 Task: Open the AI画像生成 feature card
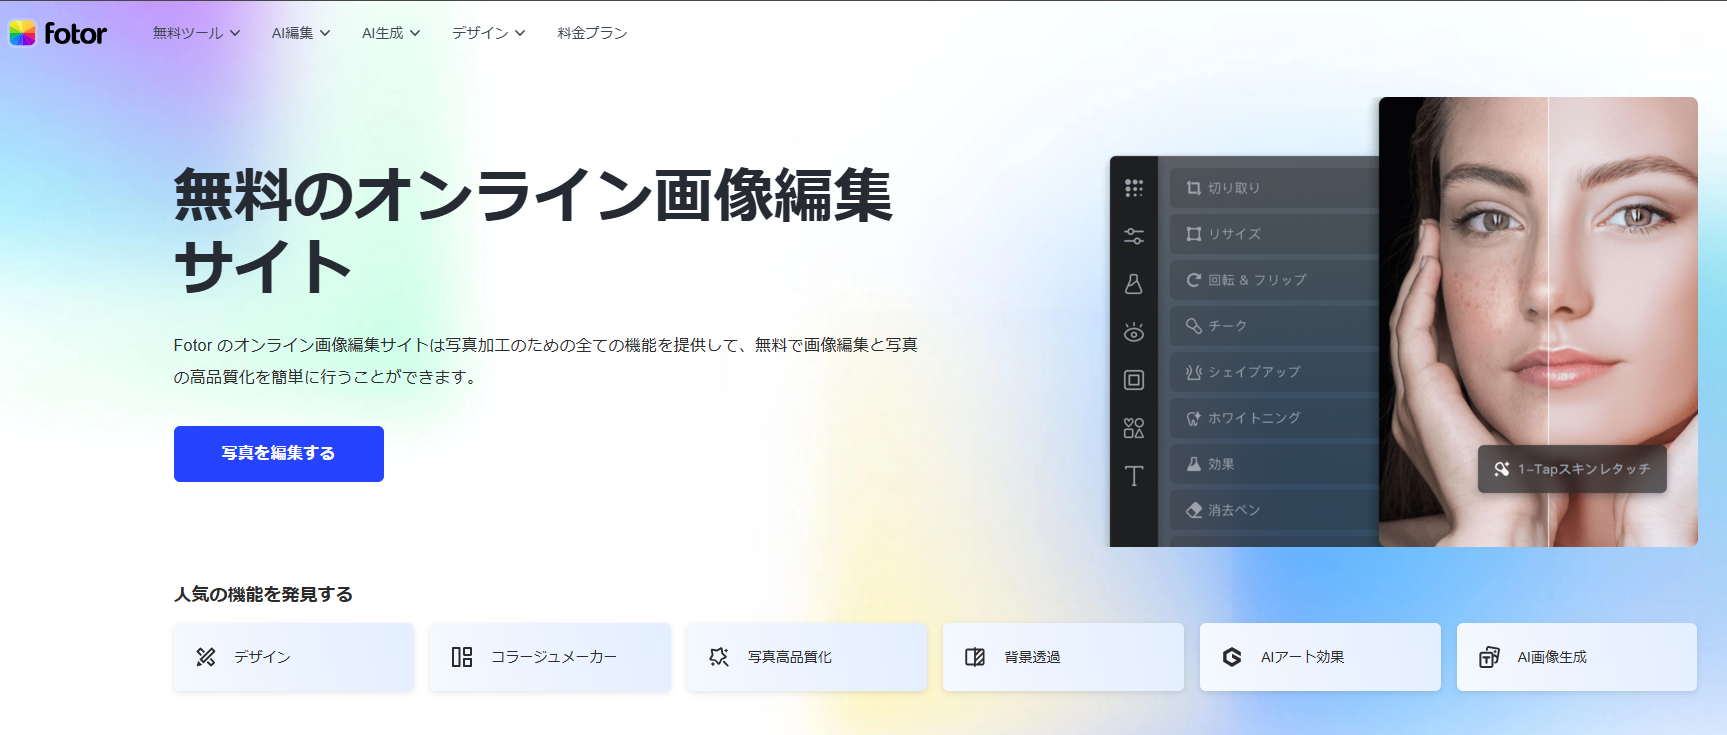(1576, 657)
